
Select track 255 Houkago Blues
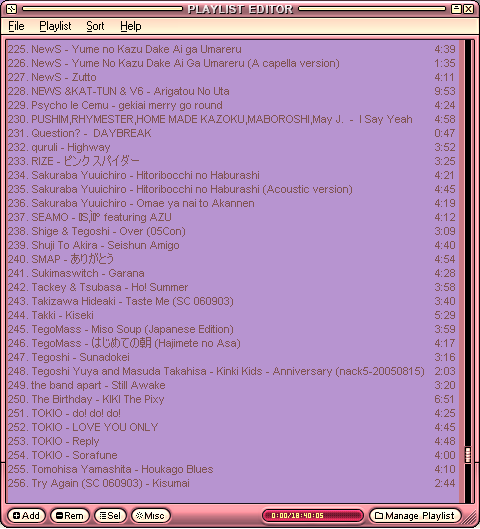point(232,469)
